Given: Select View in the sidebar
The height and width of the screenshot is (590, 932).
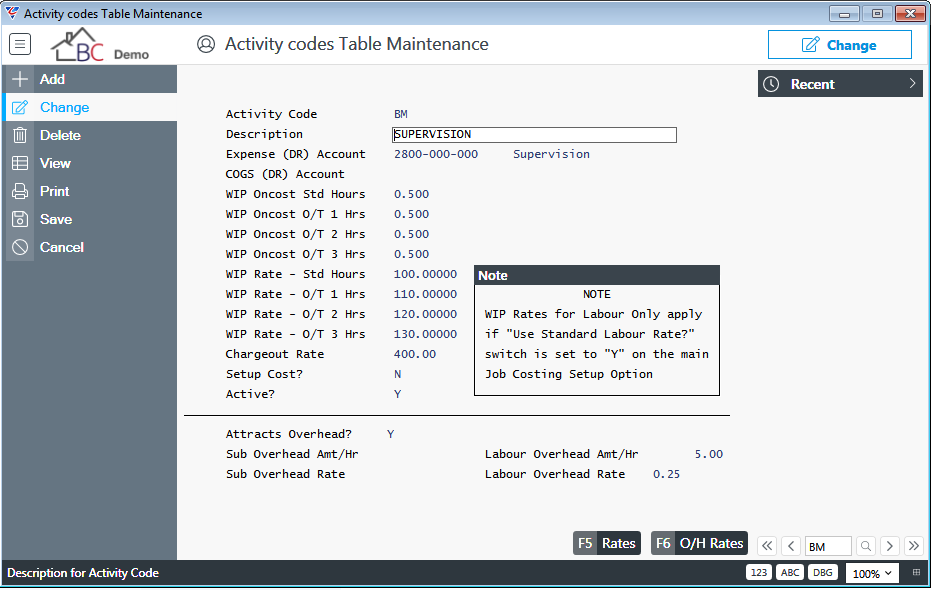Looking at the screenshot, I should click(x=91, y=163).
